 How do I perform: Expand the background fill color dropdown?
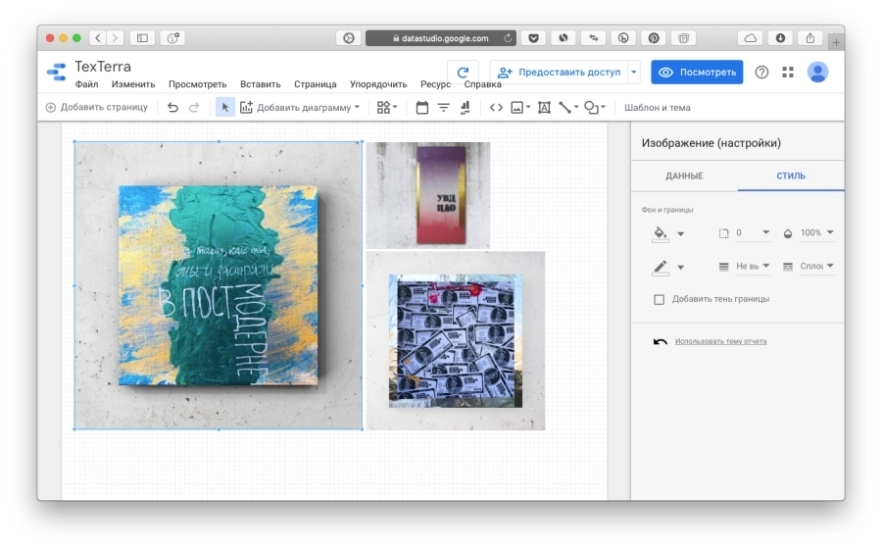point(681,234)
